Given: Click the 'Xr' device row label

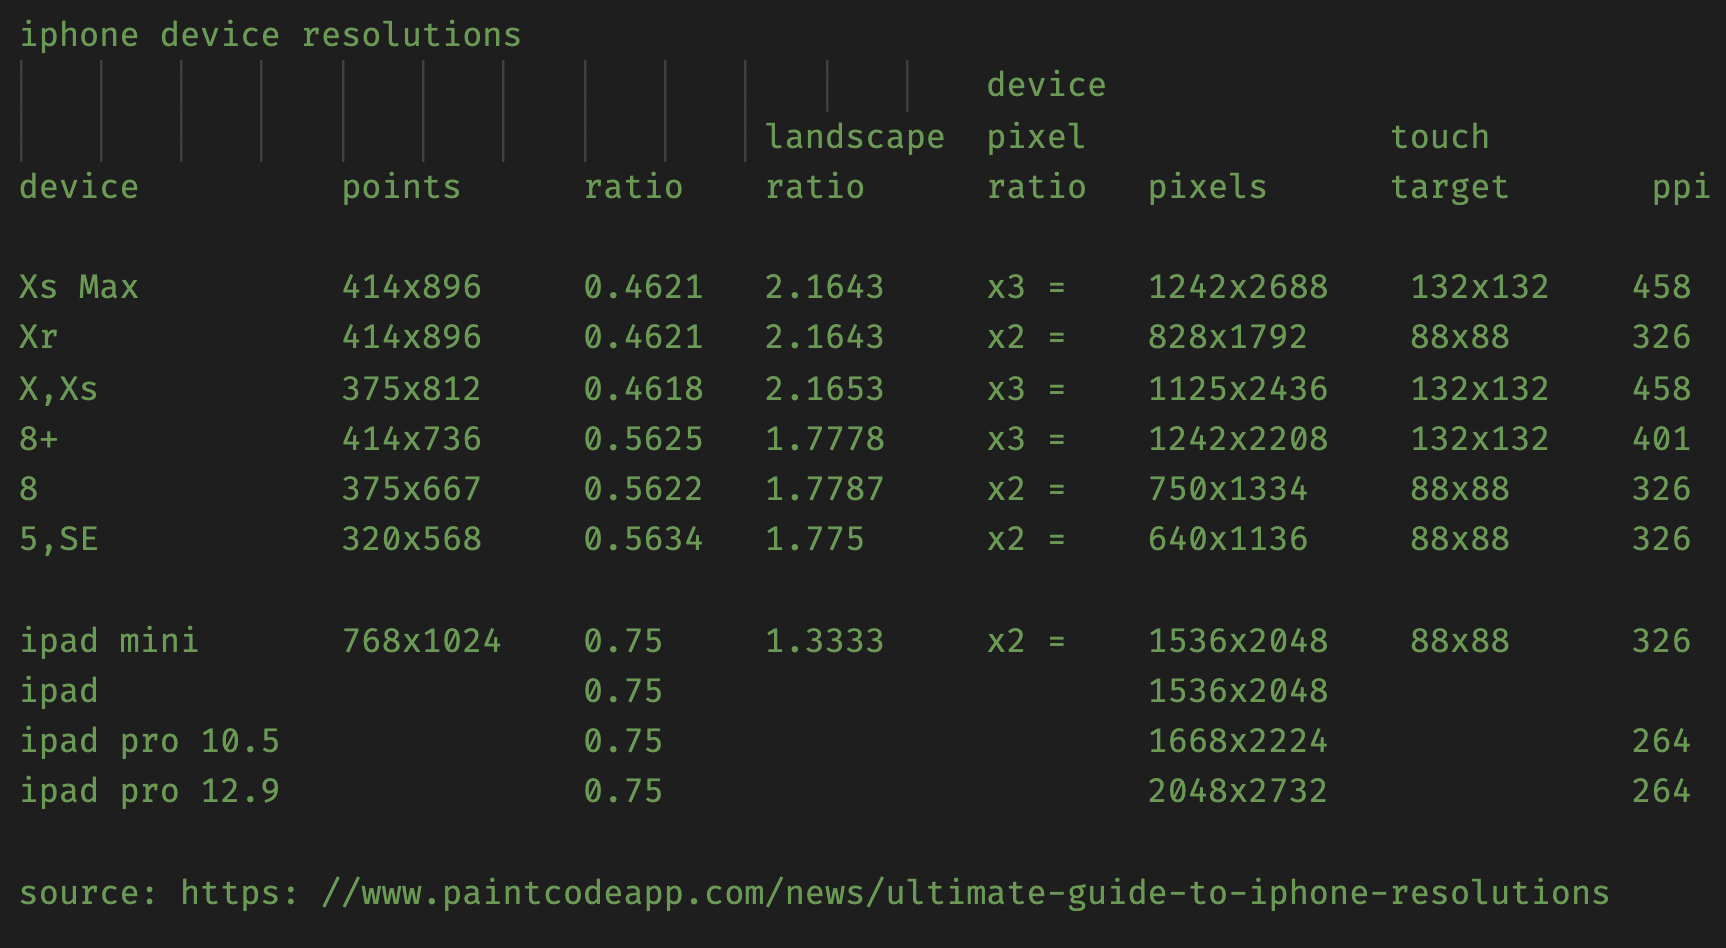Looking at the screenshot, I should pos(38,337).
